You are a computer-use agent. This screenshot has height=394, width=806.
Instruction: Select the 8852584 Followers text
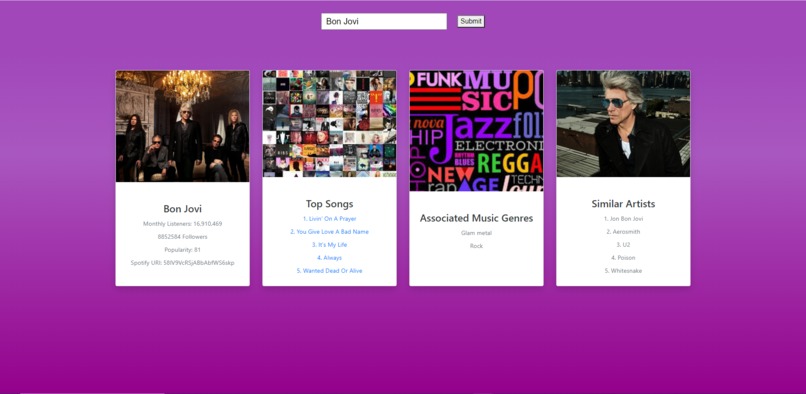[182, 237]
